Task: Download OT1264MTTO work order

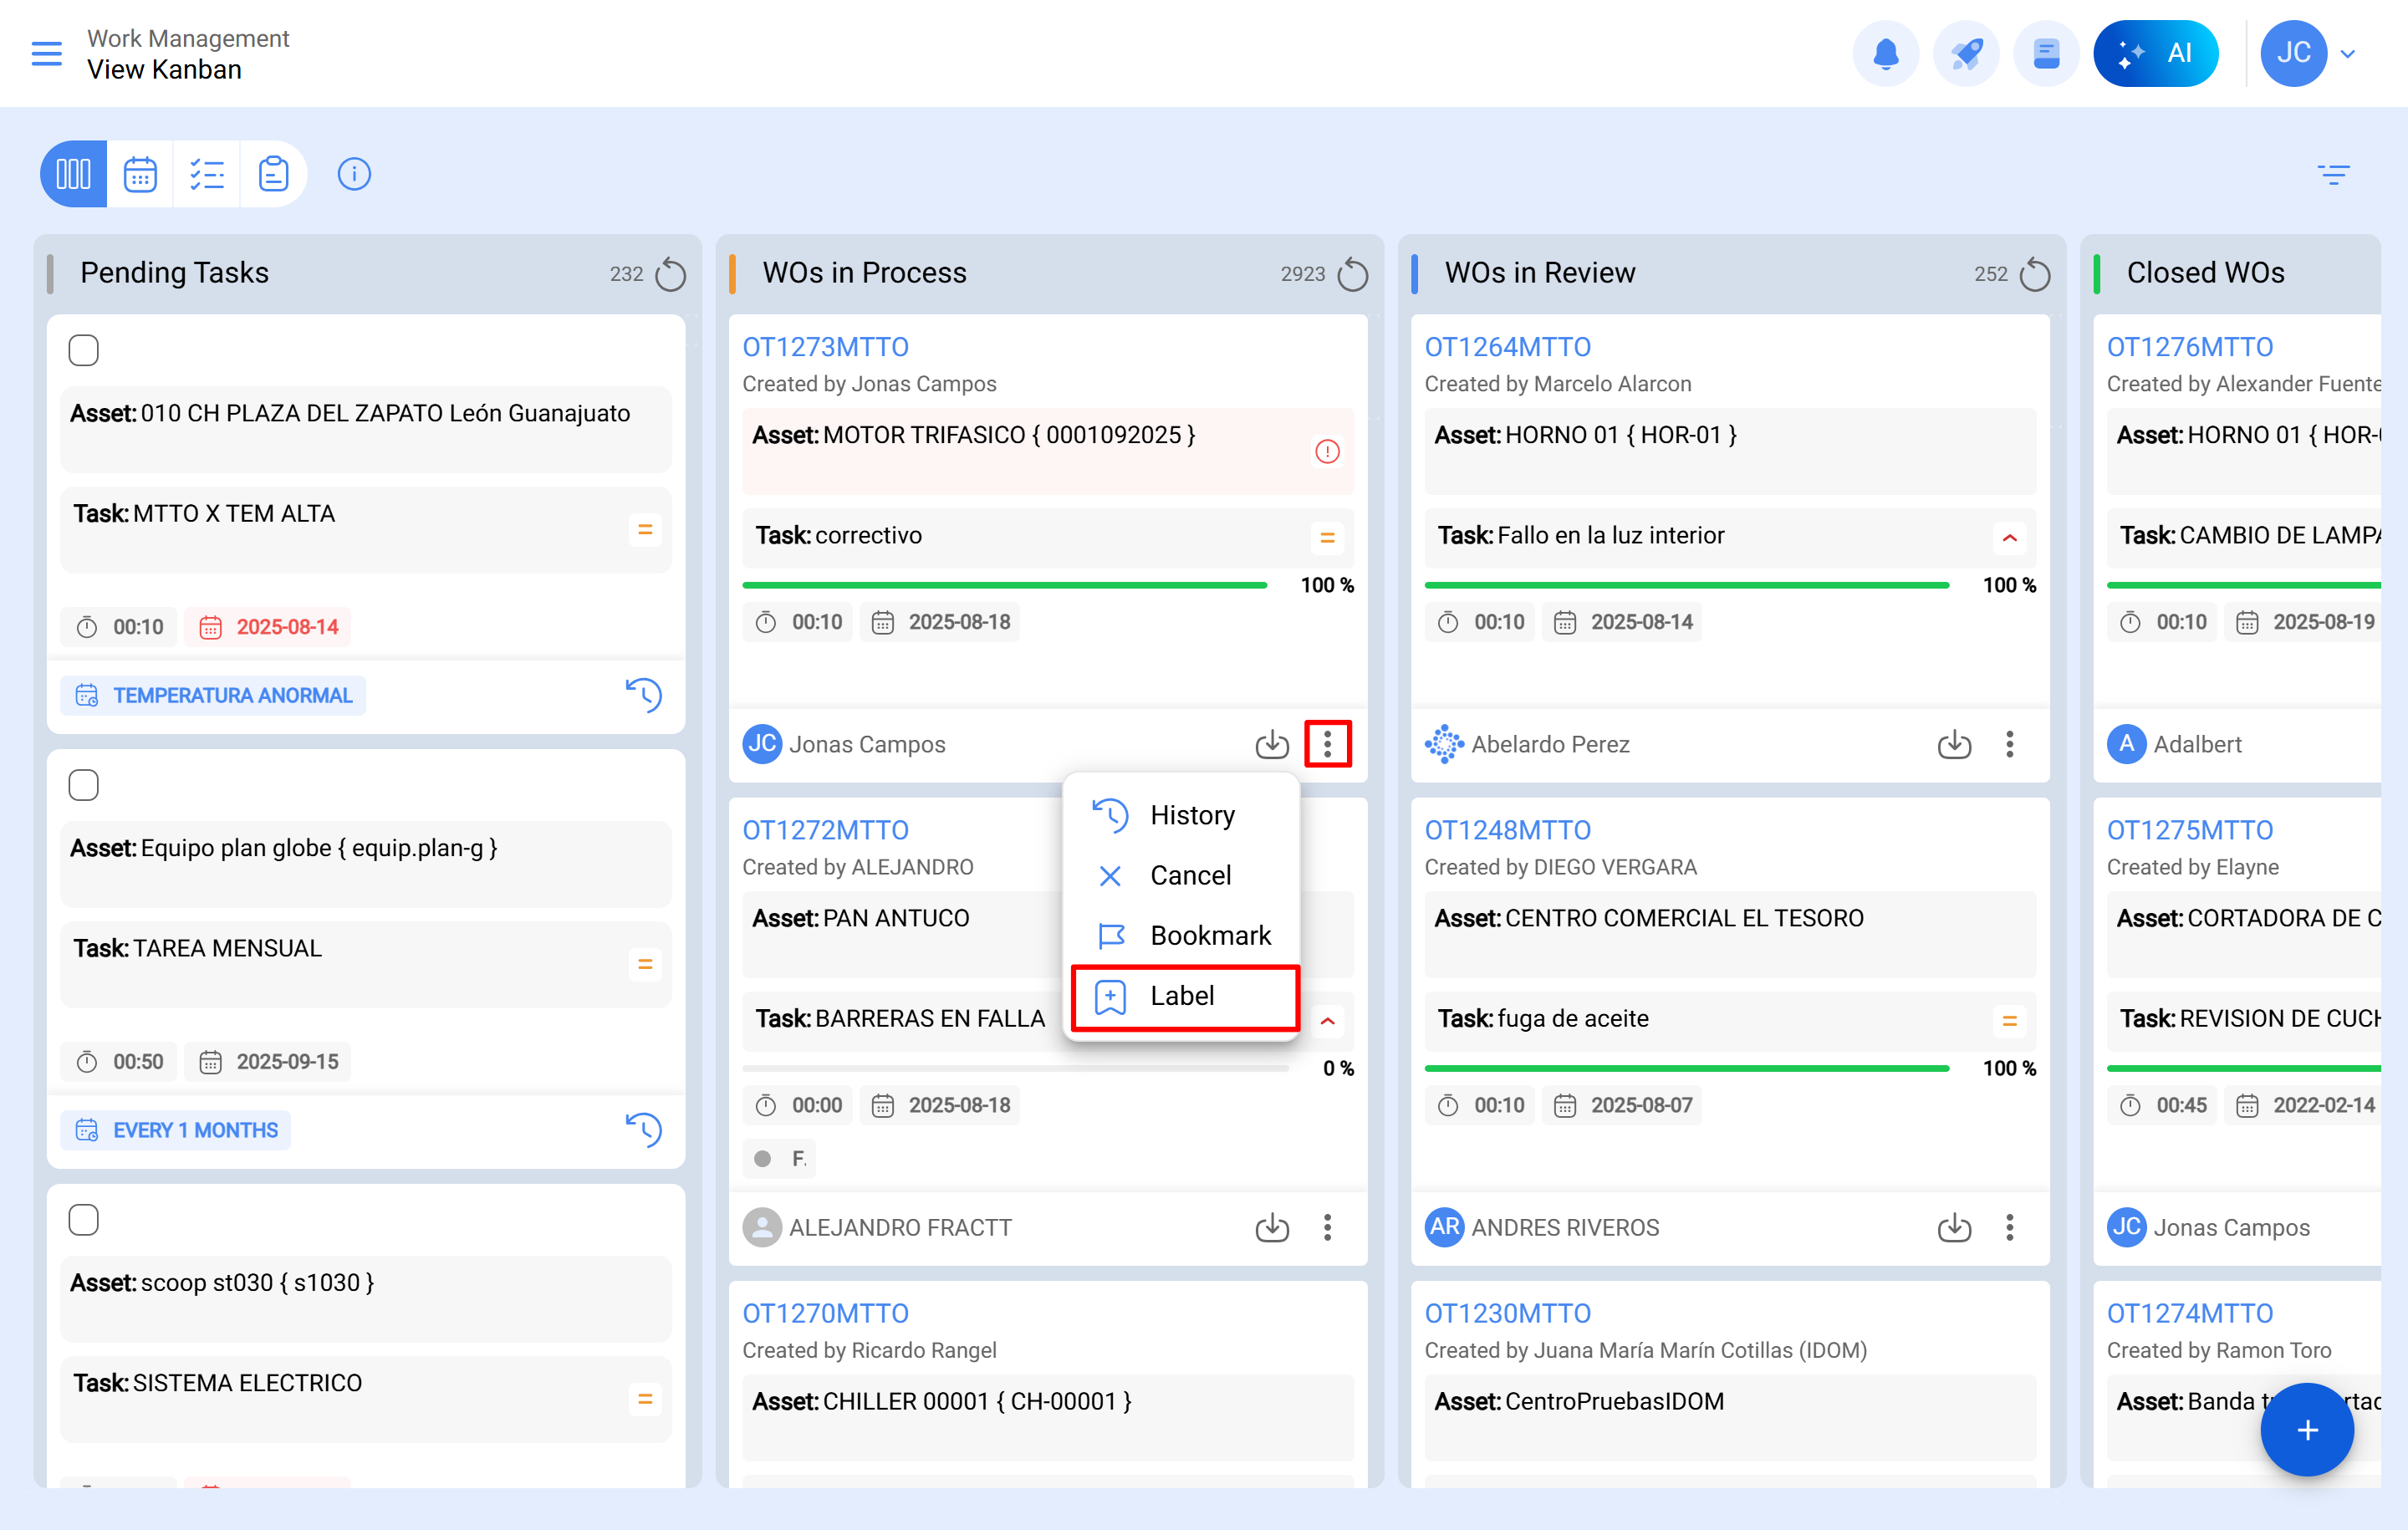Action: tap(1953, 744)
